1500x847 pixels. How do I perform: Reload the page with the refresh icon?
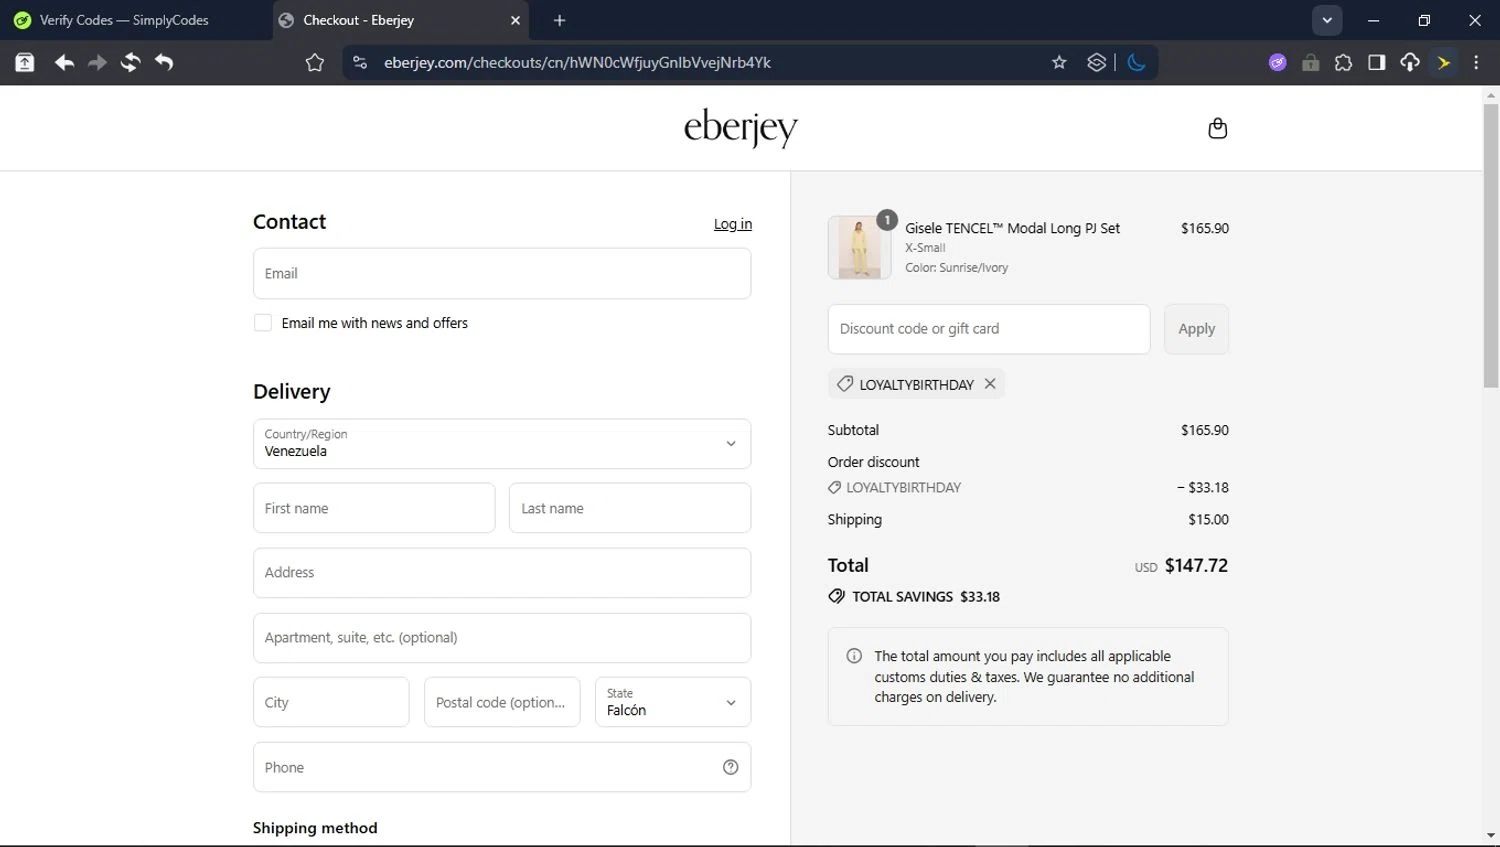pos(130,62)
